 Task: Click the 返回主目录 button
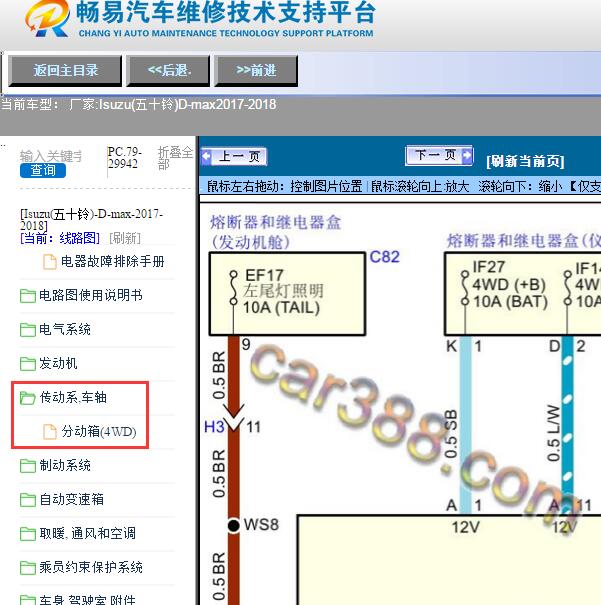pos(65,71)
